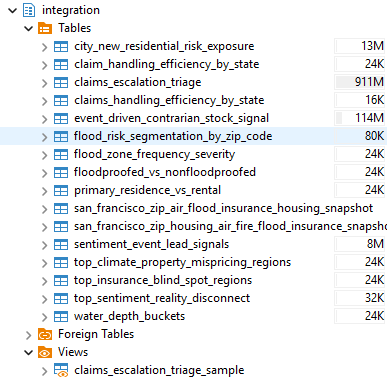
Task: Click table icon for primary_residence_vs_rental
Action: pos(61,190)
